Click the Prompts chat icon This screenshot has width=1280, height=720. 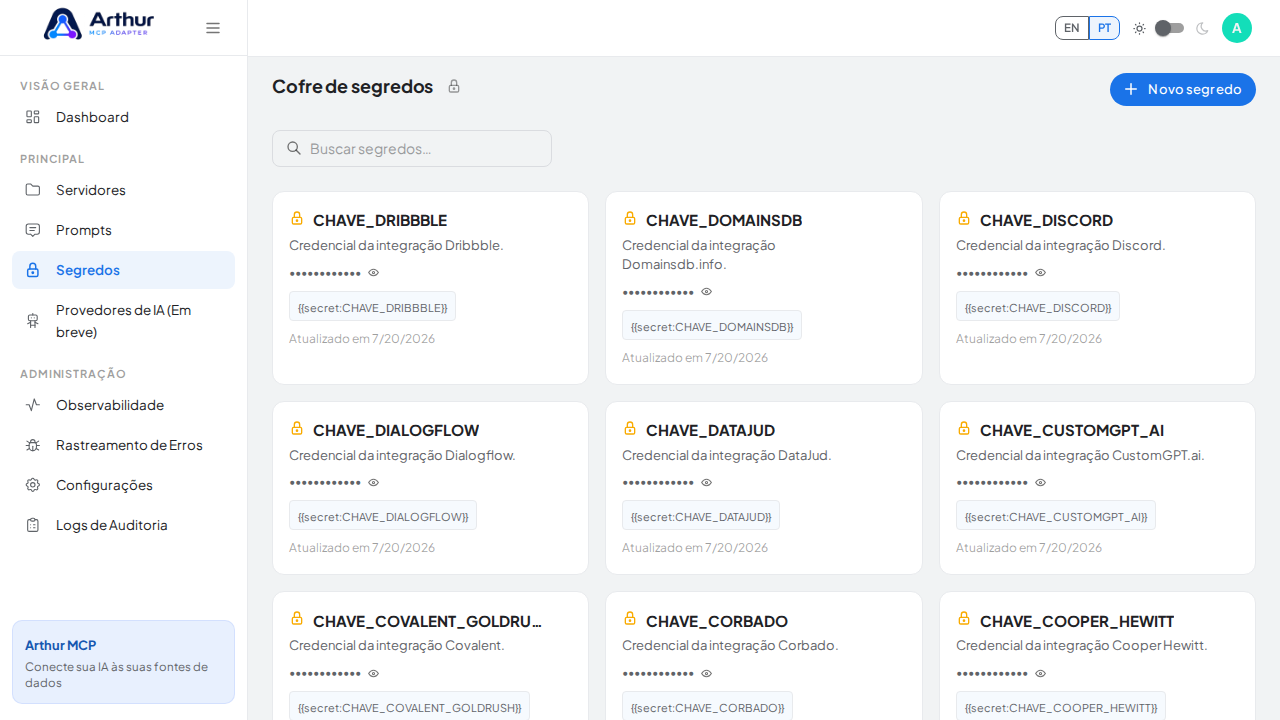pyautogui.click(x=33, y=230)
